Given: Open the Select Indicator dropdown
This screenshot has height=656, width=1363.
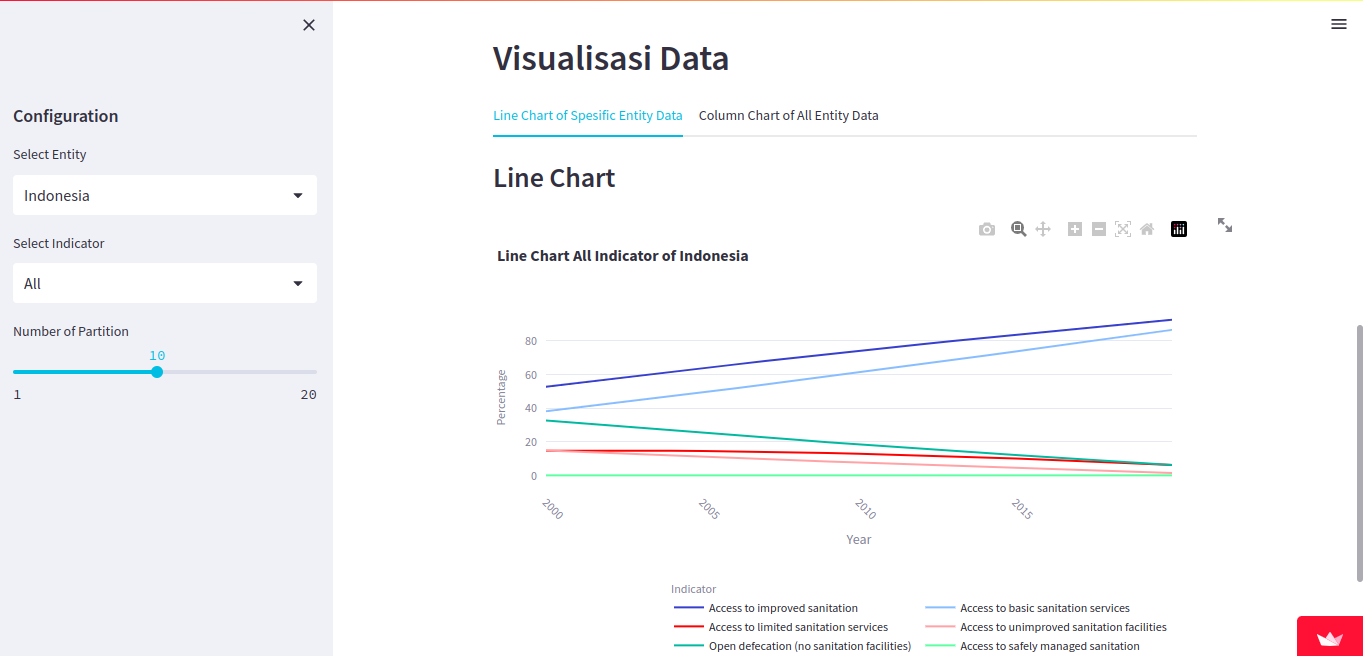Looking at the screenshot, I should tap(164, 283).
